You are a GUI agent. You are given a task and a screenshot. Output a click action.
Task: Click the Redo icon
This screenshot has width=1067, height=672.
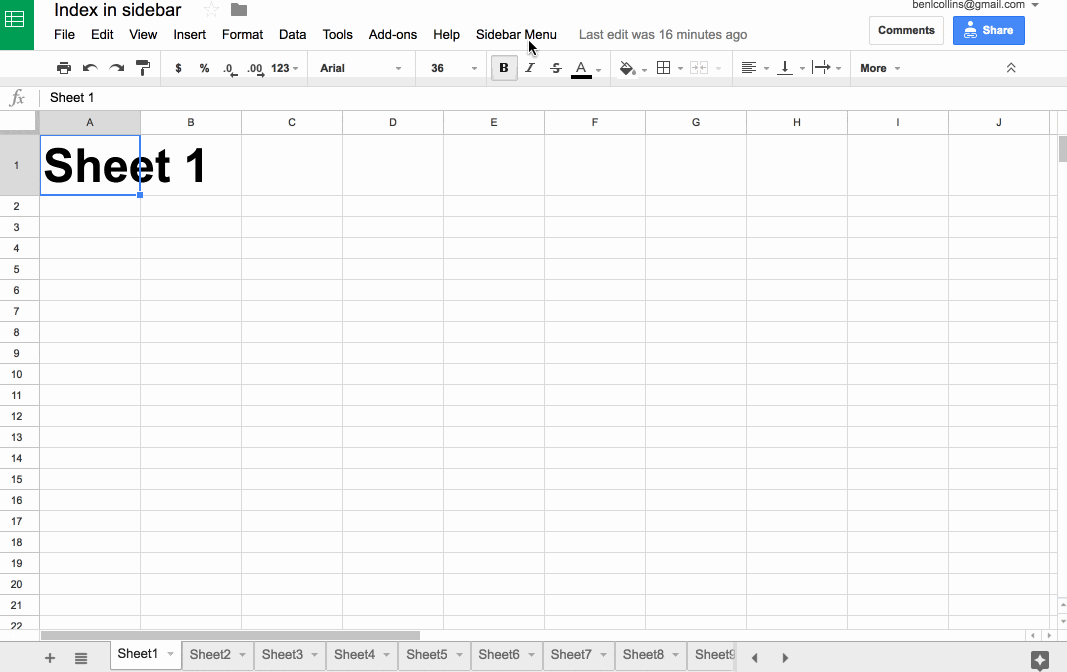(x=116, y=67)
